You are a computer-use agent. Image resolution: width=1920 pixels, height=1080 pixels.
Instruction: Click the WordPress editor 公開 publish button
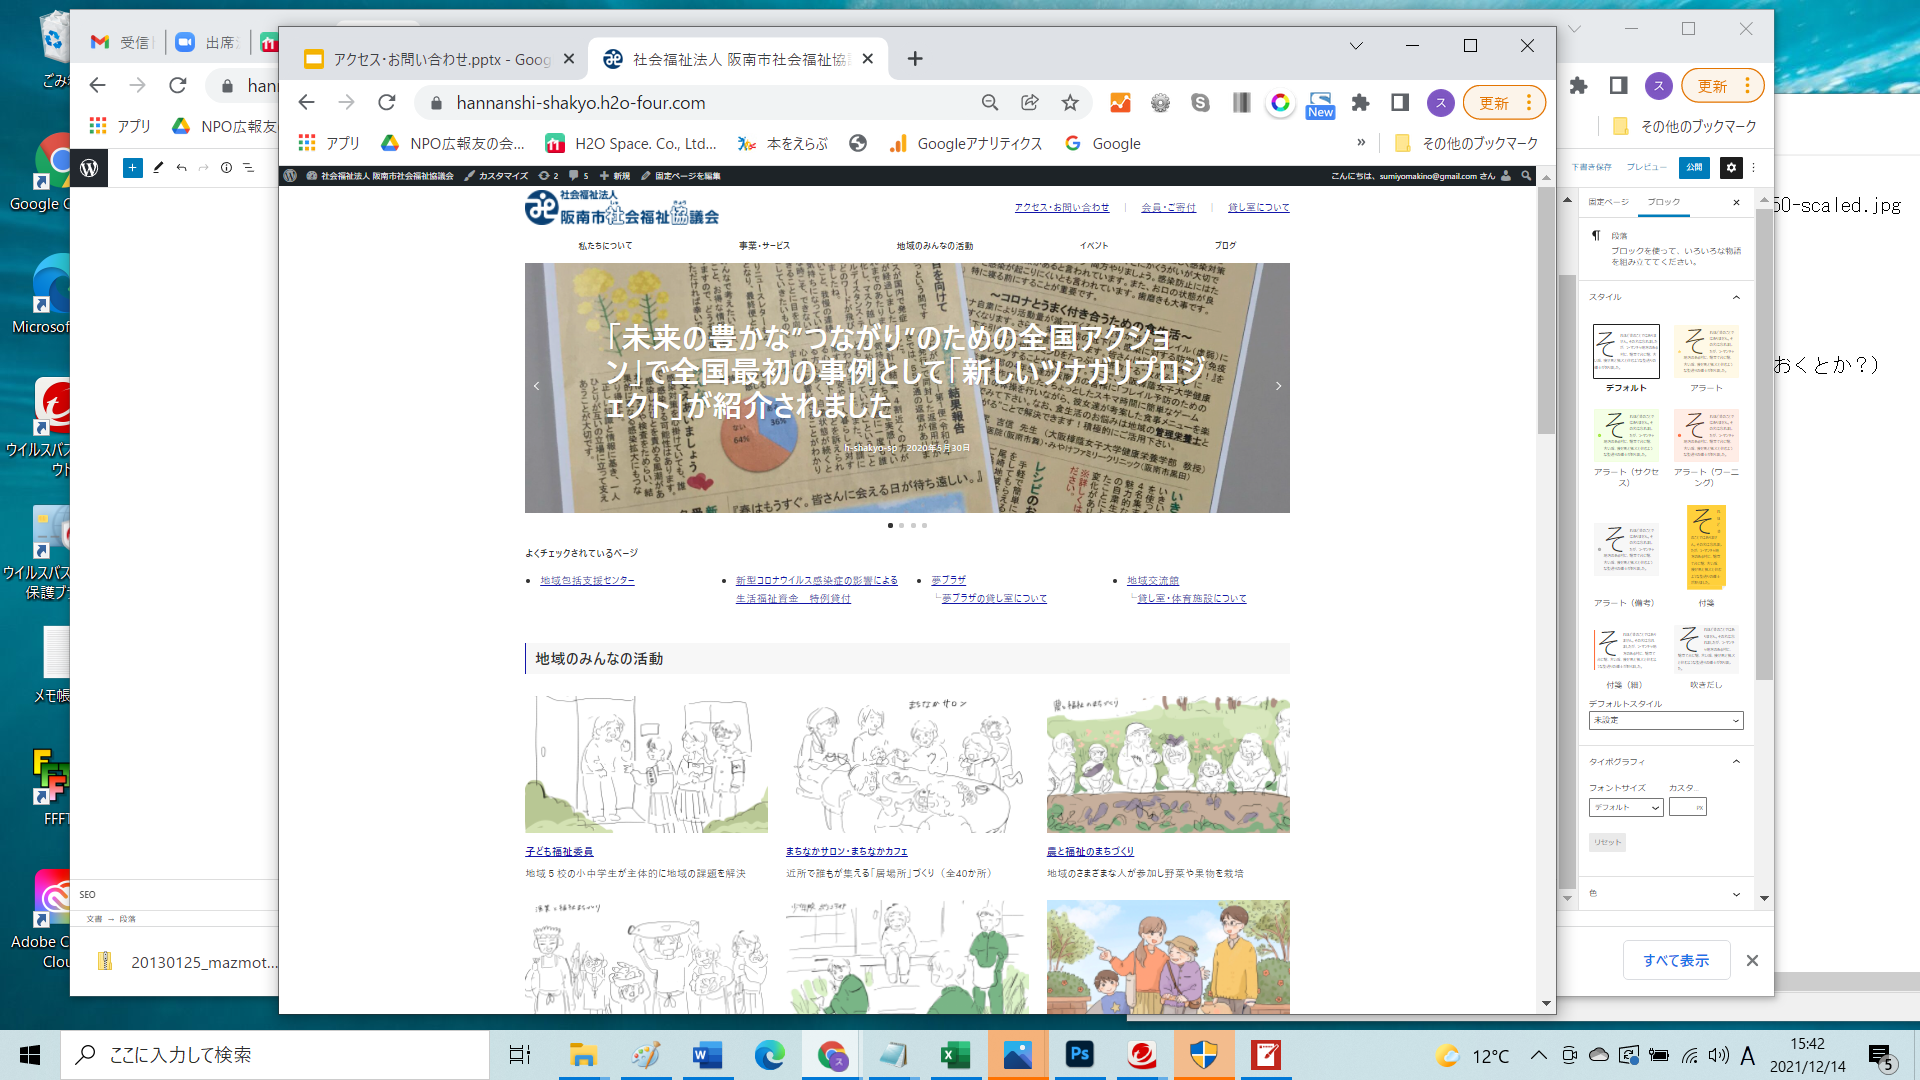pyautogui.click(x=1695, y=168)
